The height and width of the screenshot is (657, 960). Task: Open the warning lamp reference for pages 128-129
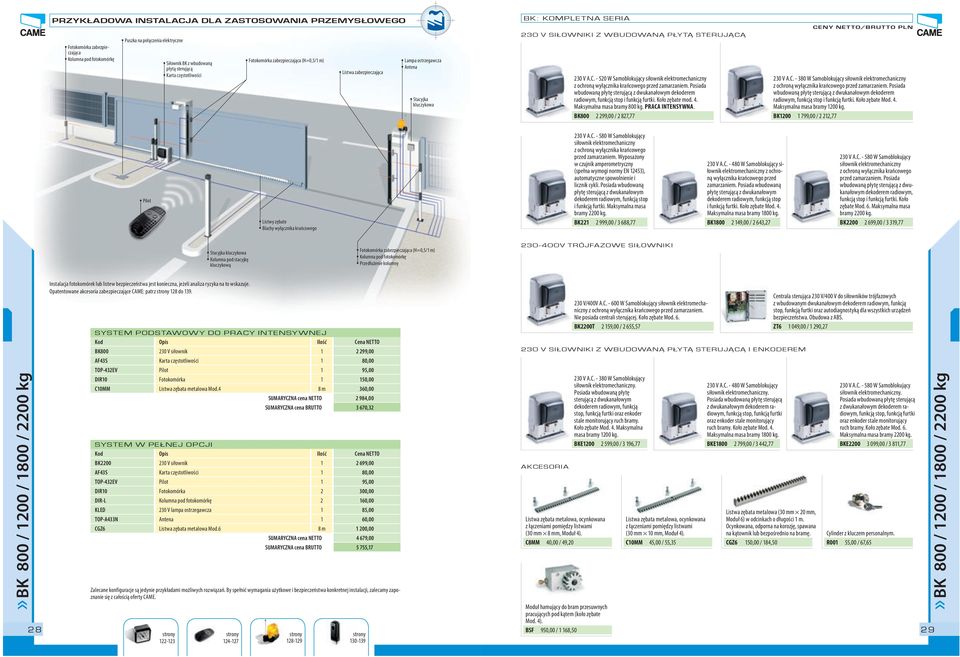(x=277, y=637)
